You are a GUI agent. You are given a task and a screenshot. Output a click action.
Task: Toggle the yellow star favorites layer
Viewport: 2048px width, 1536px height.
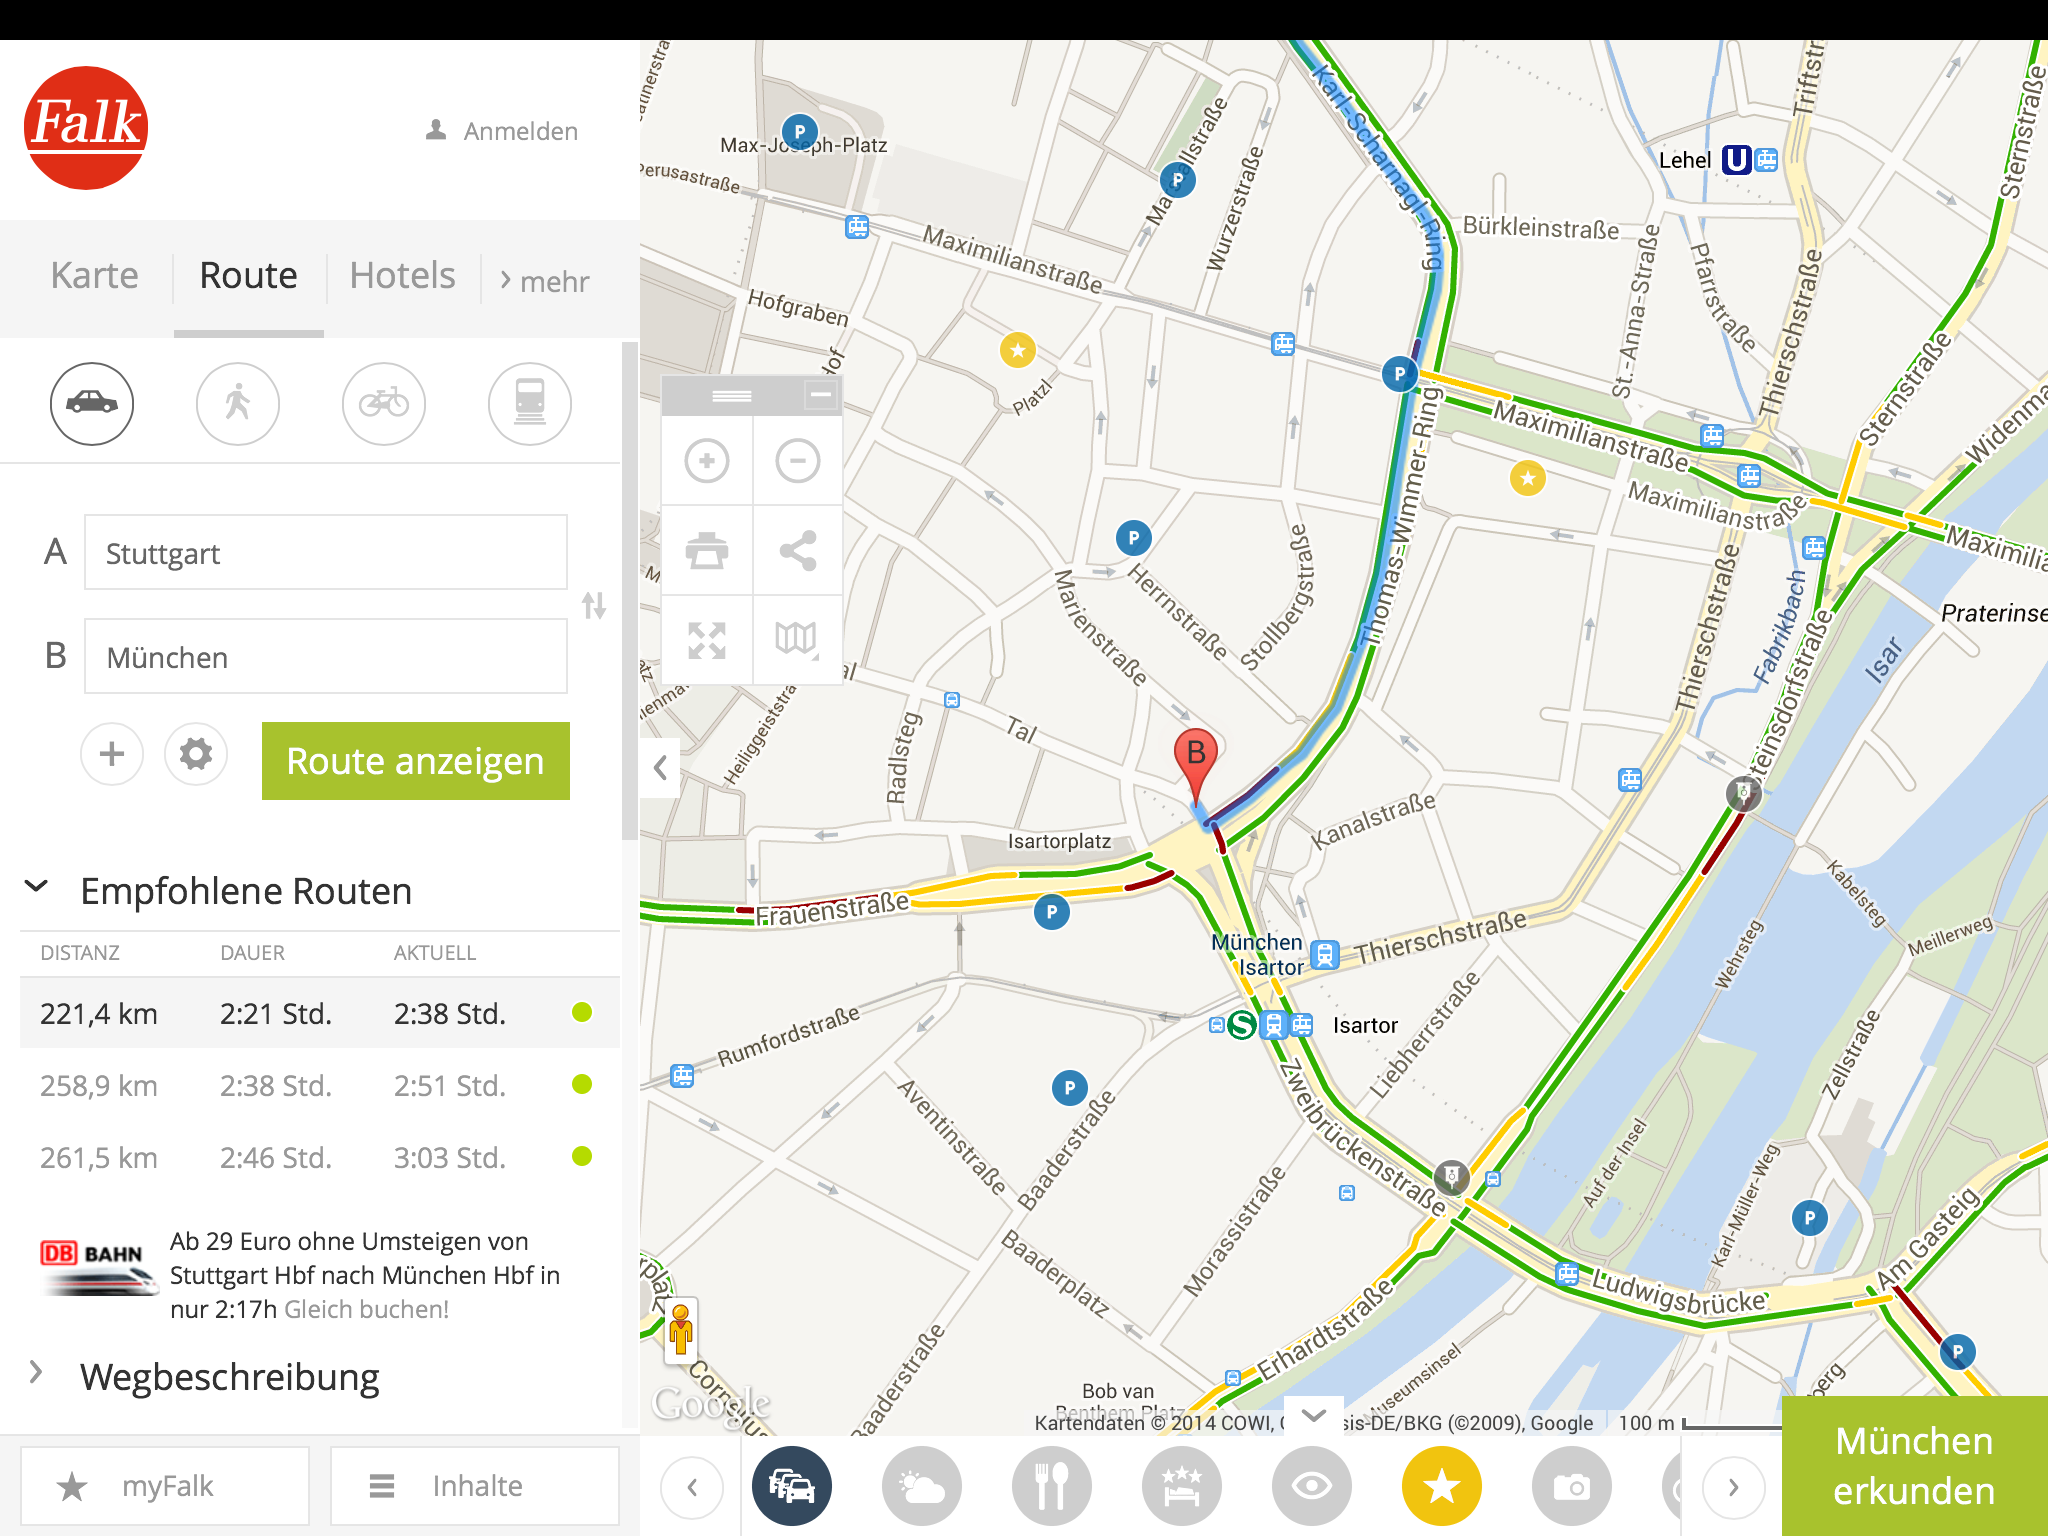pos(1441,1486)
